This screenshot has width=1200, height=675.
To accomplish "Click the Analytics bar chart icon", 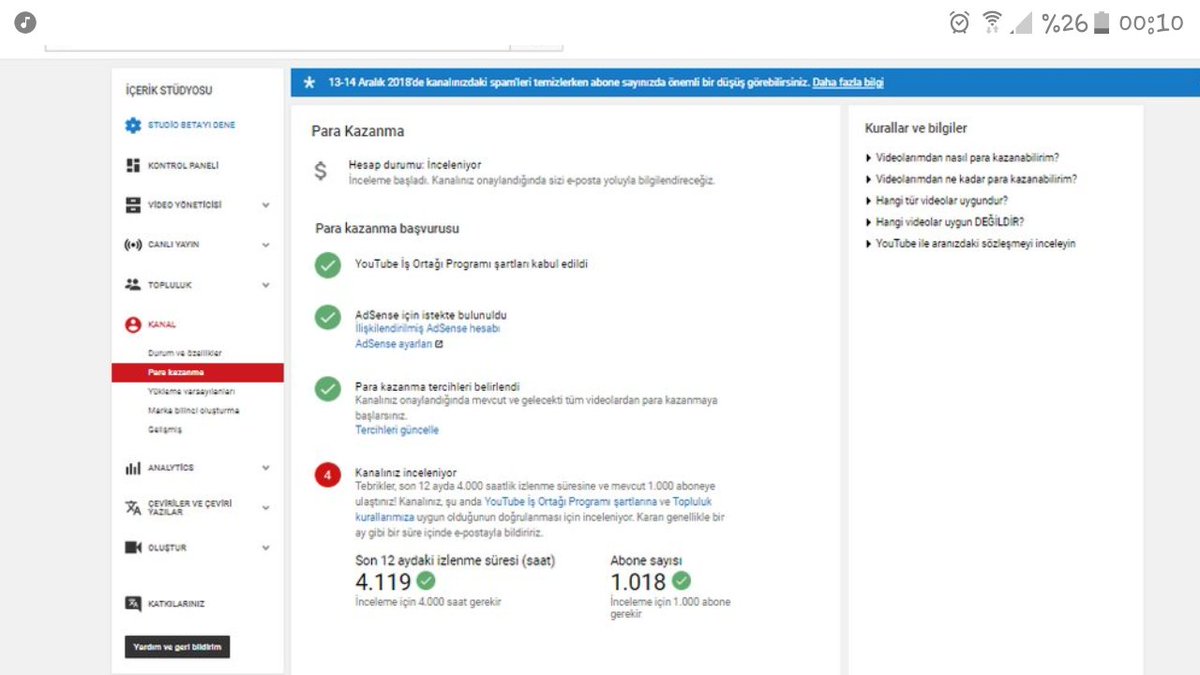I will tap(133, 468).
